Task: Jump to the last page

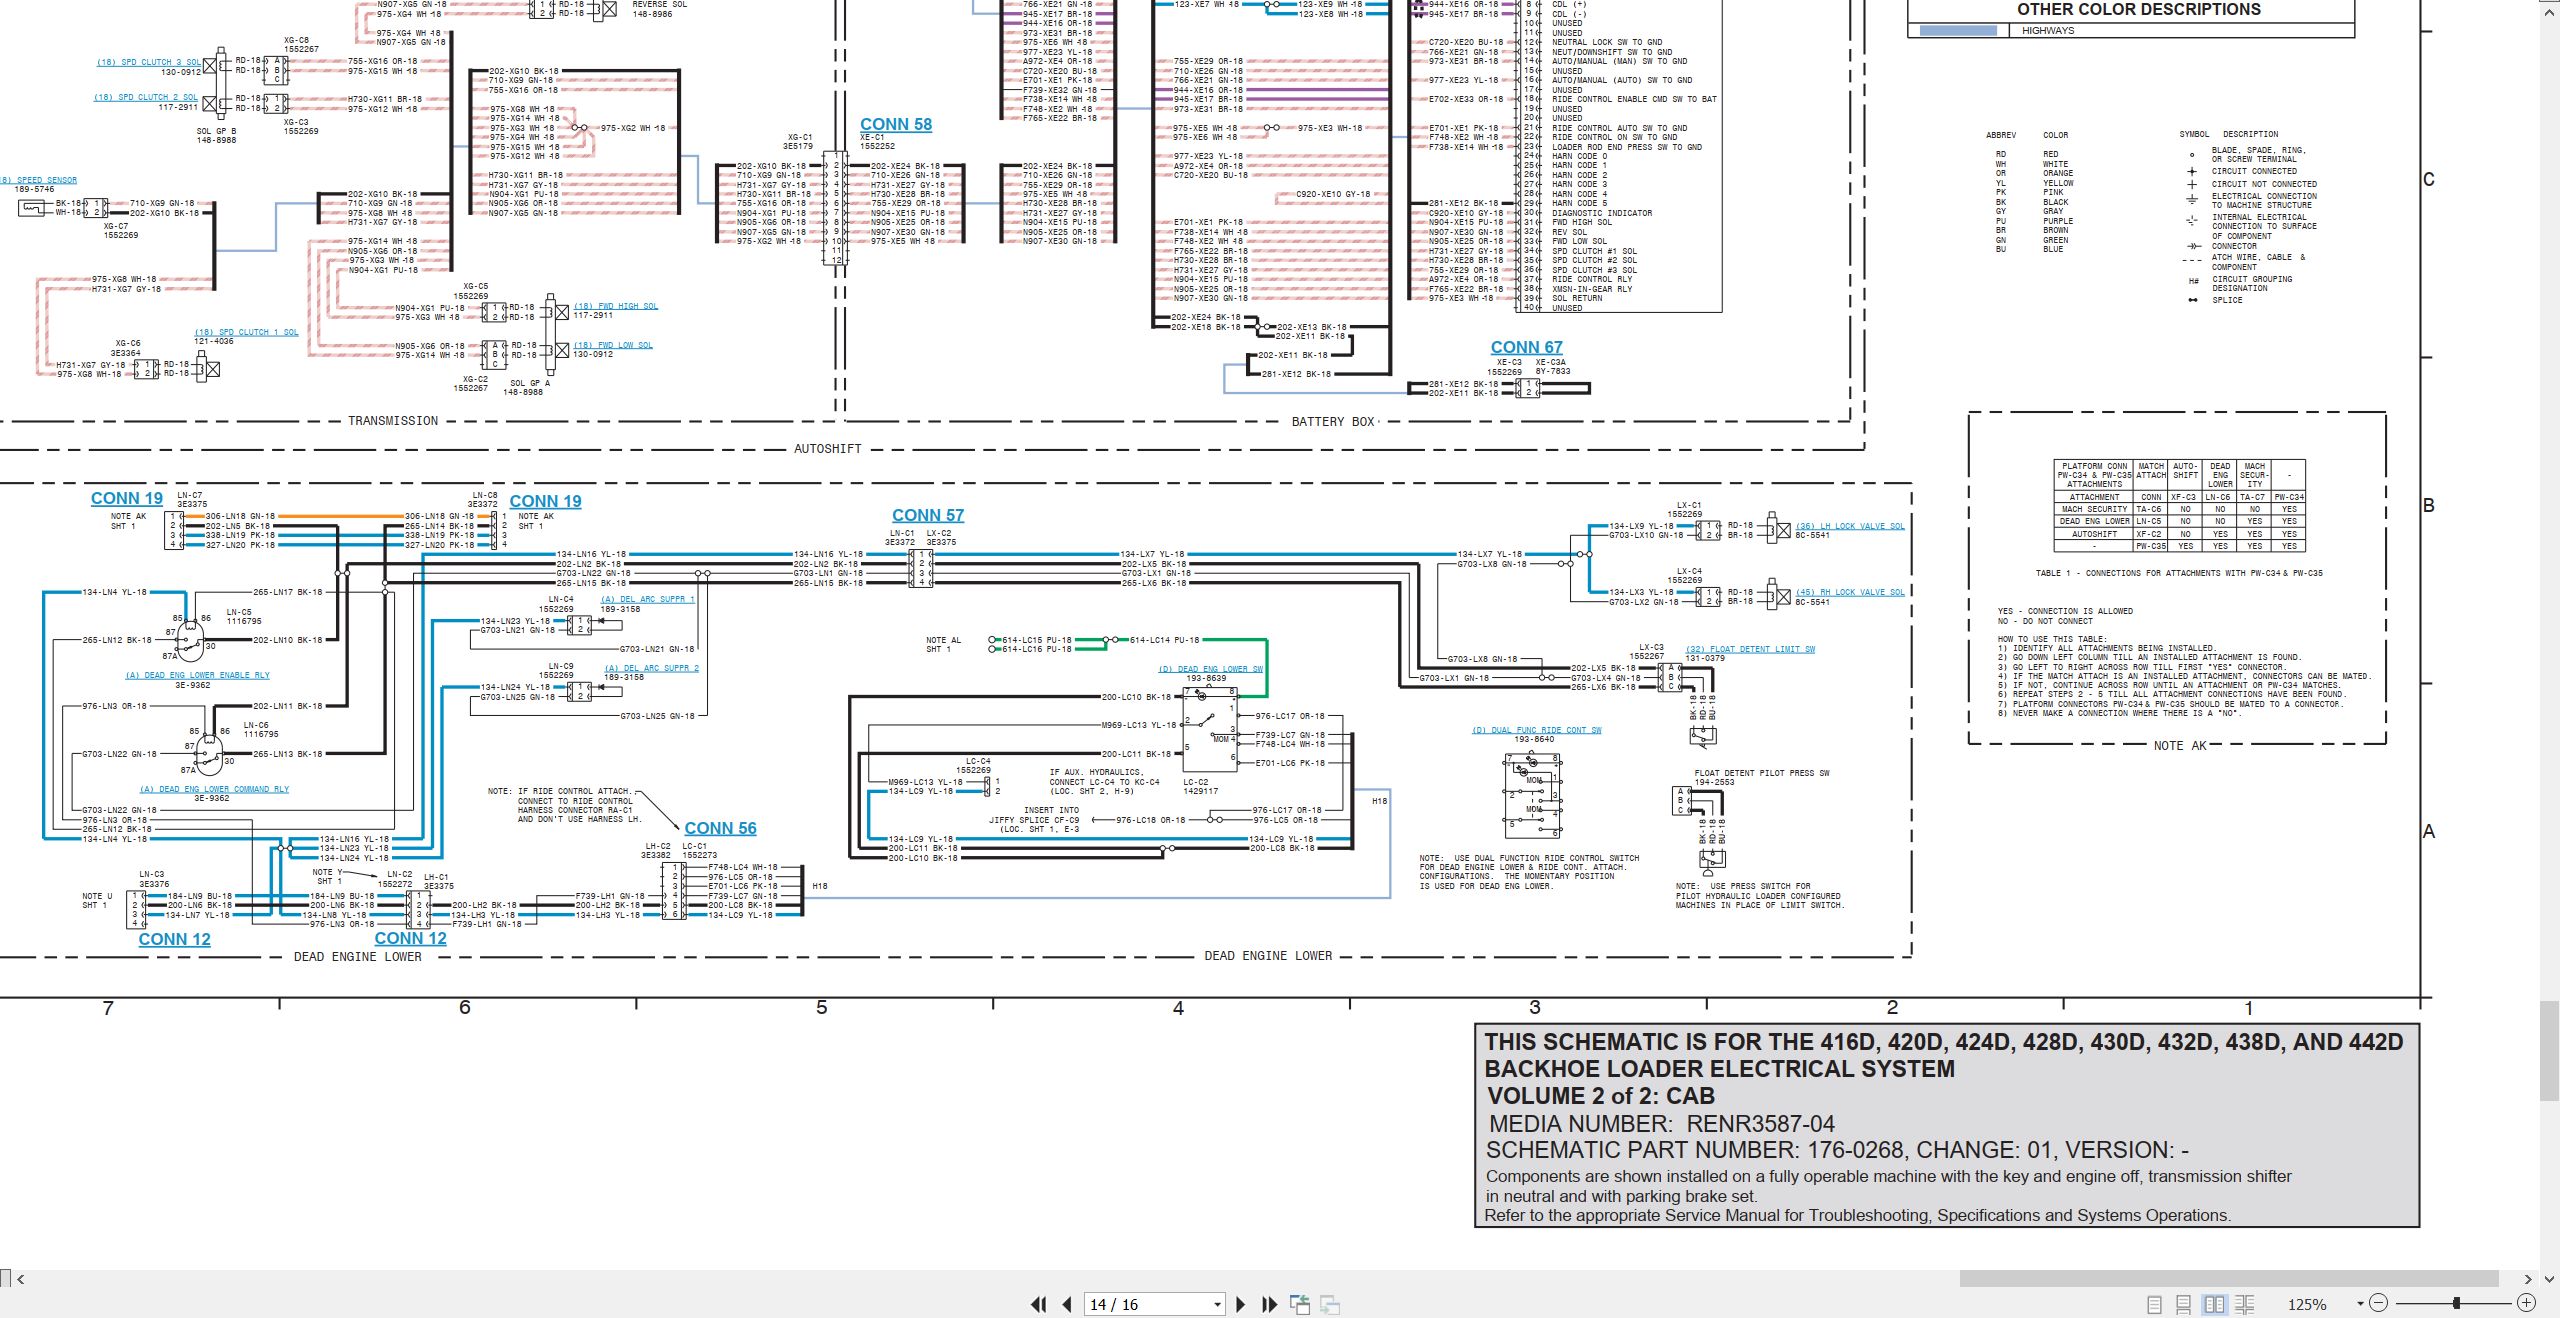Action: [1270, 1304]
